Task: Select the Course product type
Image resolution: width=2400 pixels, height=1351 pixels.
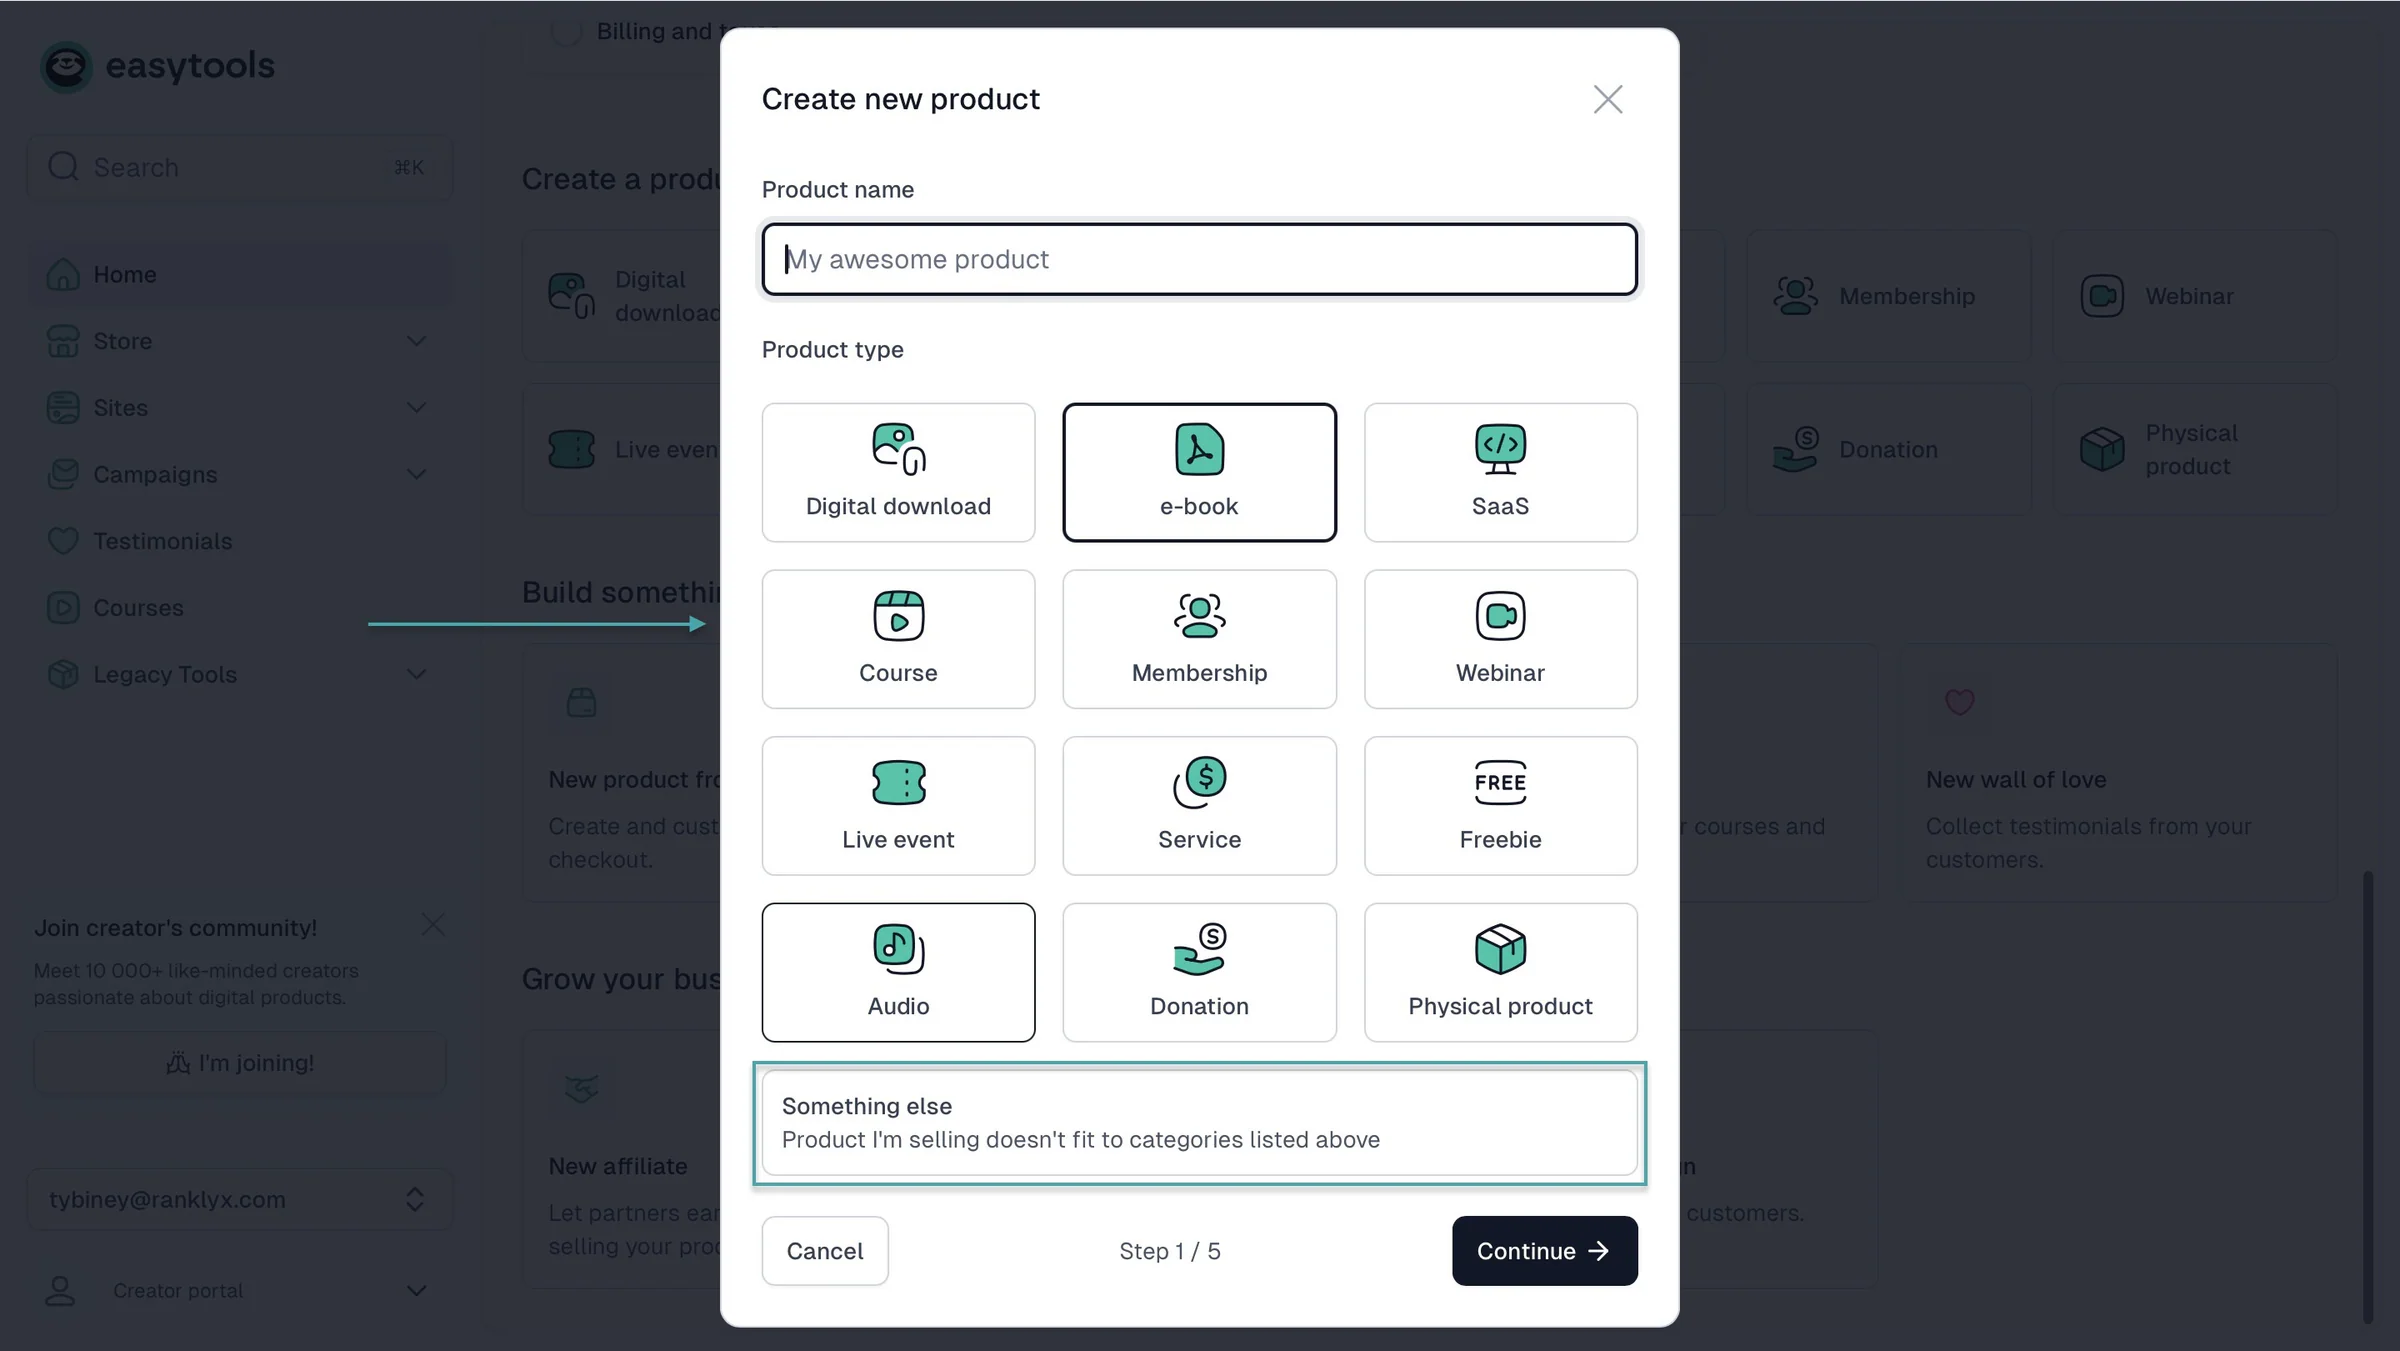Action: coord(898,639)
